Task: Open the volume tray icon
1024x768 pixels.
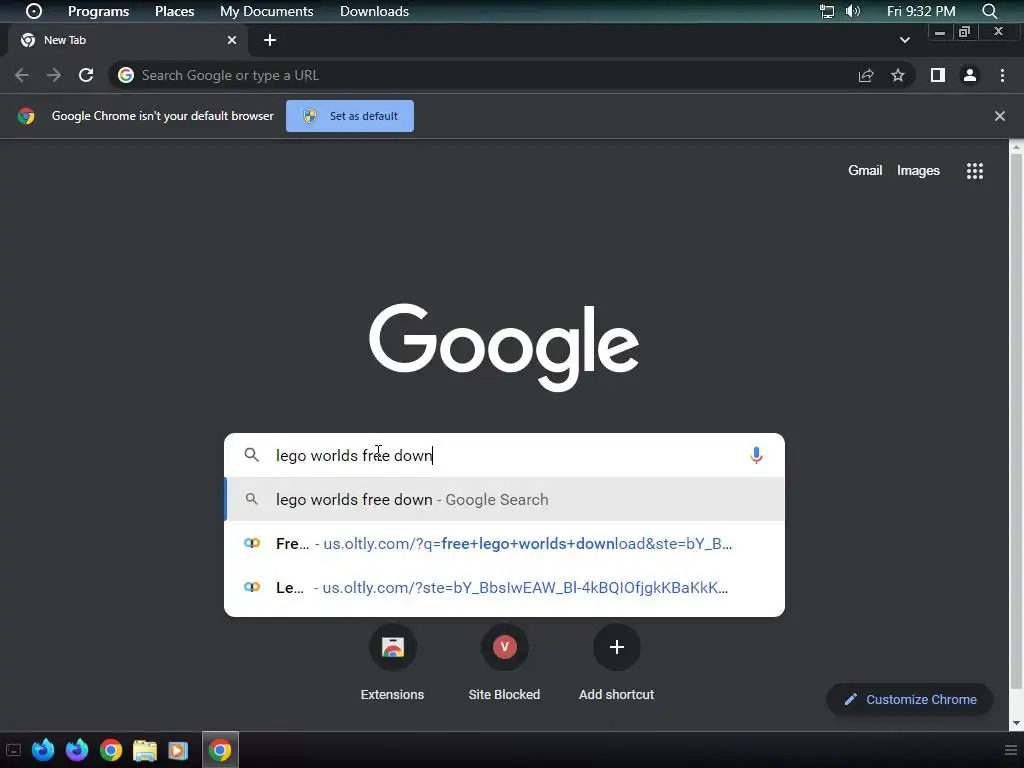Action: [x=853, y=11]
